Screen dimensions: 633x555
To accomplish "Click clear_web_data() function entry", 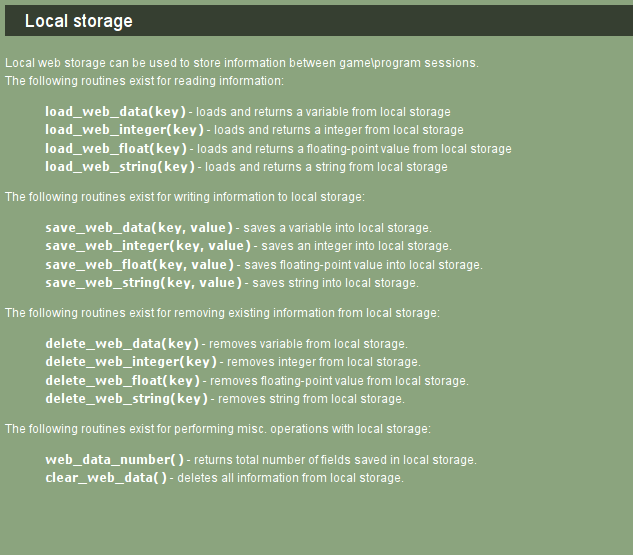I will pyautogui.click(x=106, y=478).
